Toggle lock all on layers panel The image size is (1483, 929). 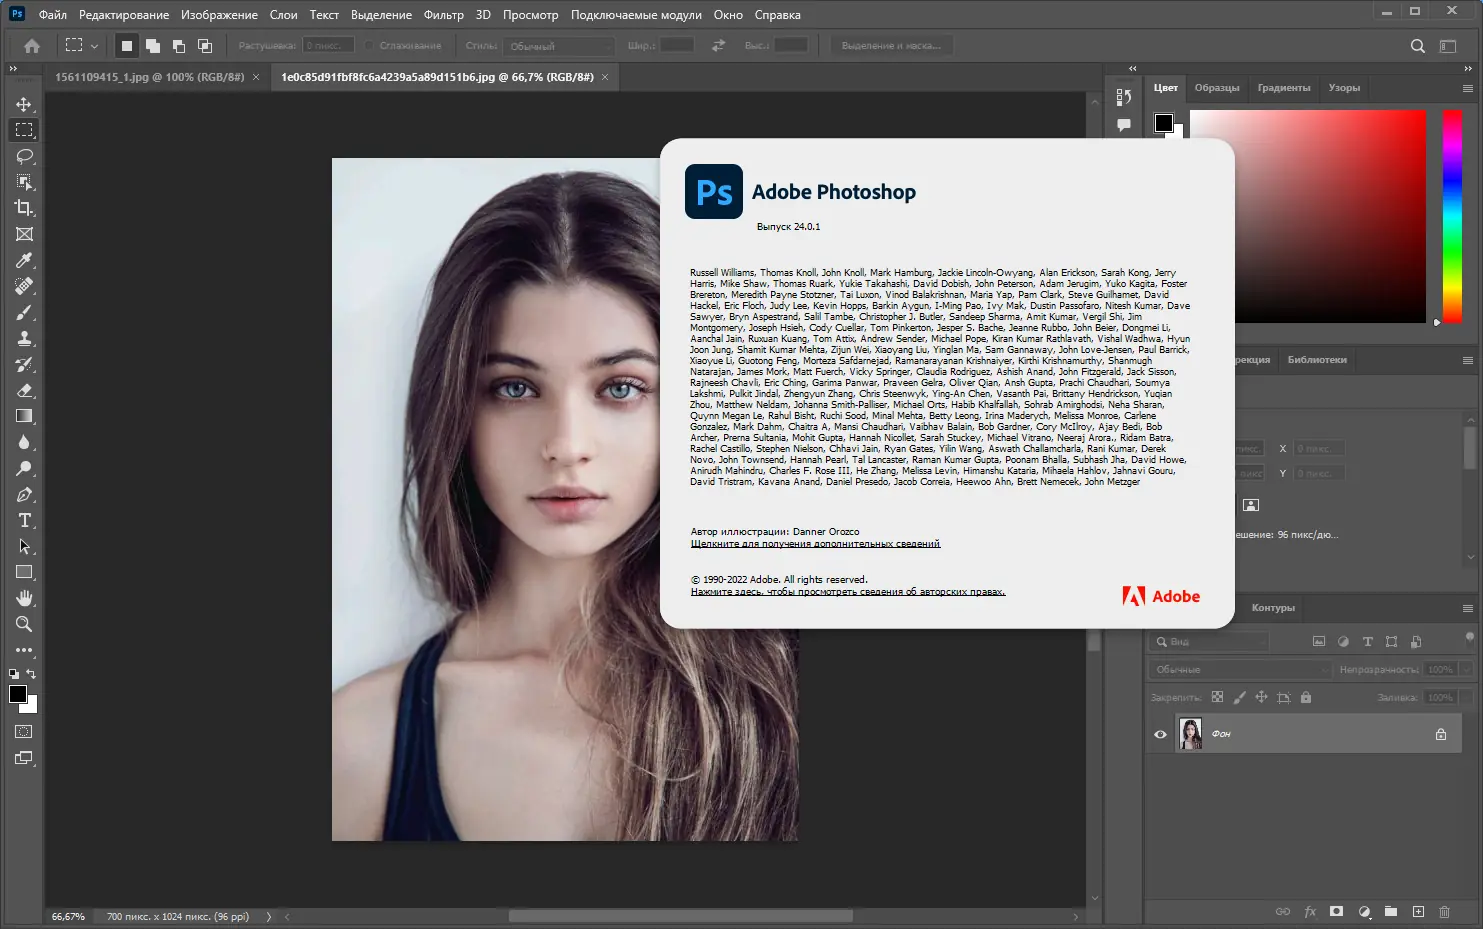pyautogui.click(x=1306, y=697)
